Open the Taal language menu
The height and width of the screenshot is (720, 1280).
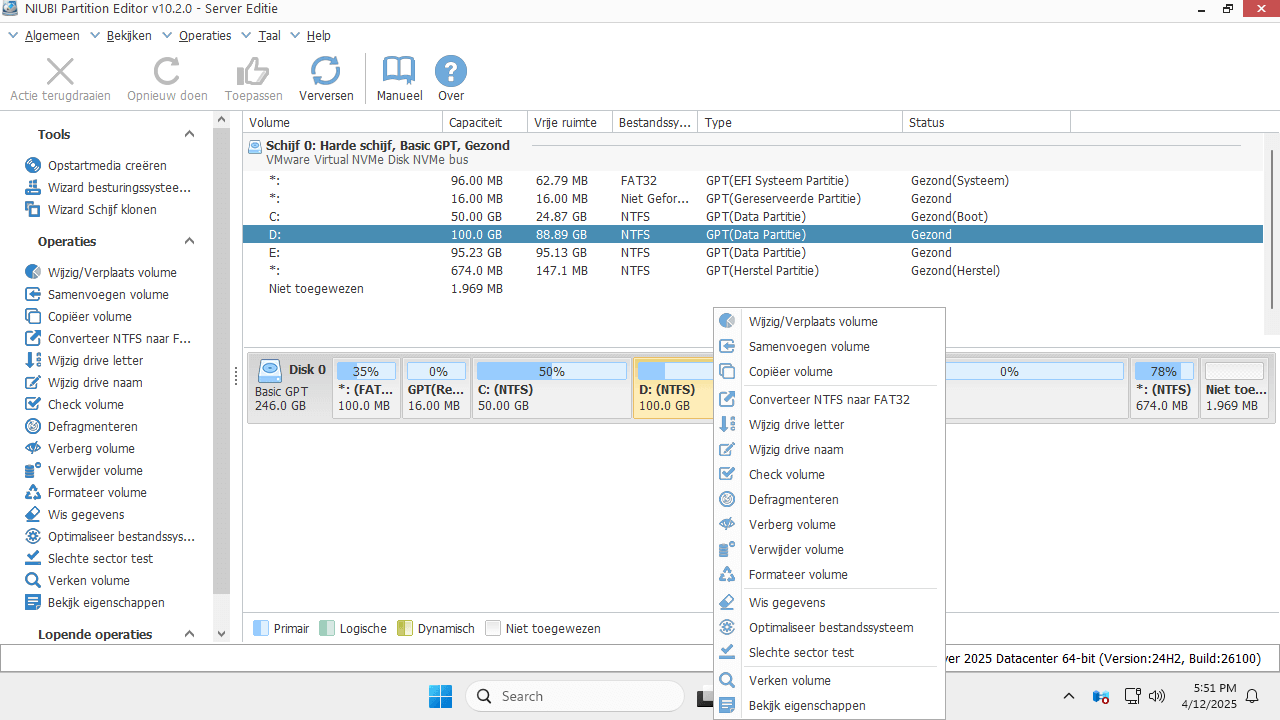269,35
